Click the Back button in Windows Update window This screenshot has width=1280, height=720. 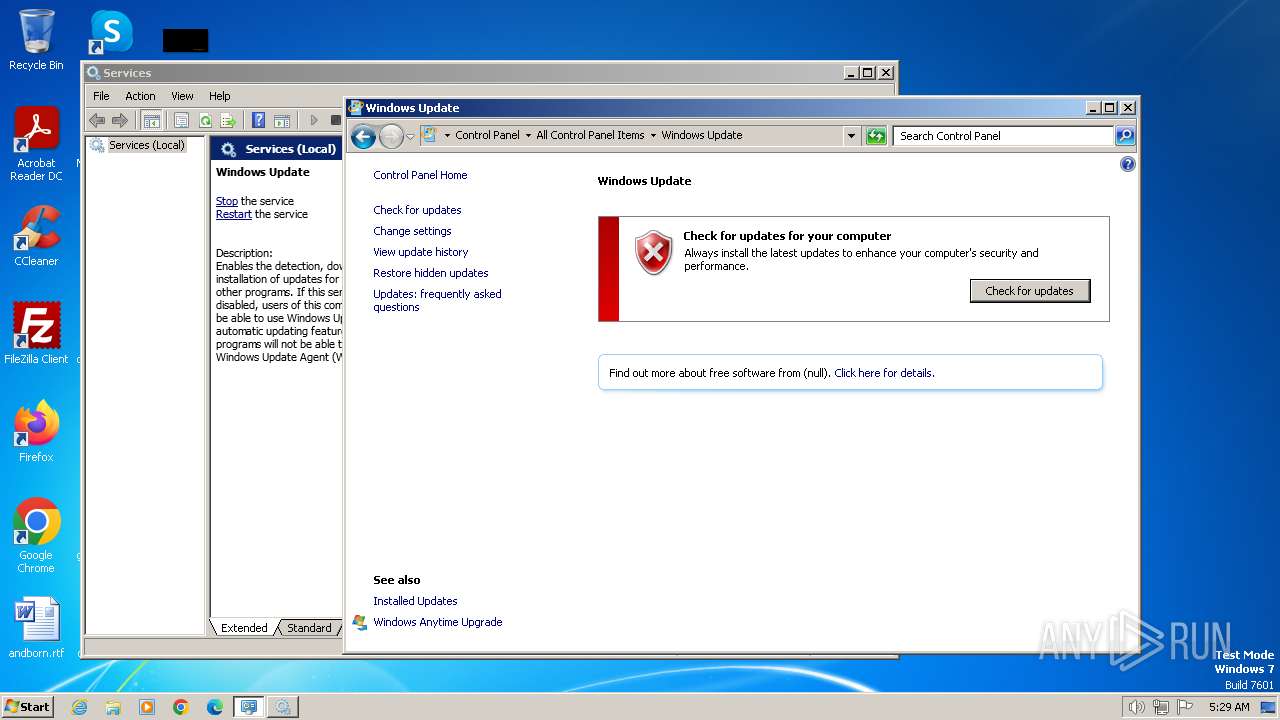pos(364,136)
